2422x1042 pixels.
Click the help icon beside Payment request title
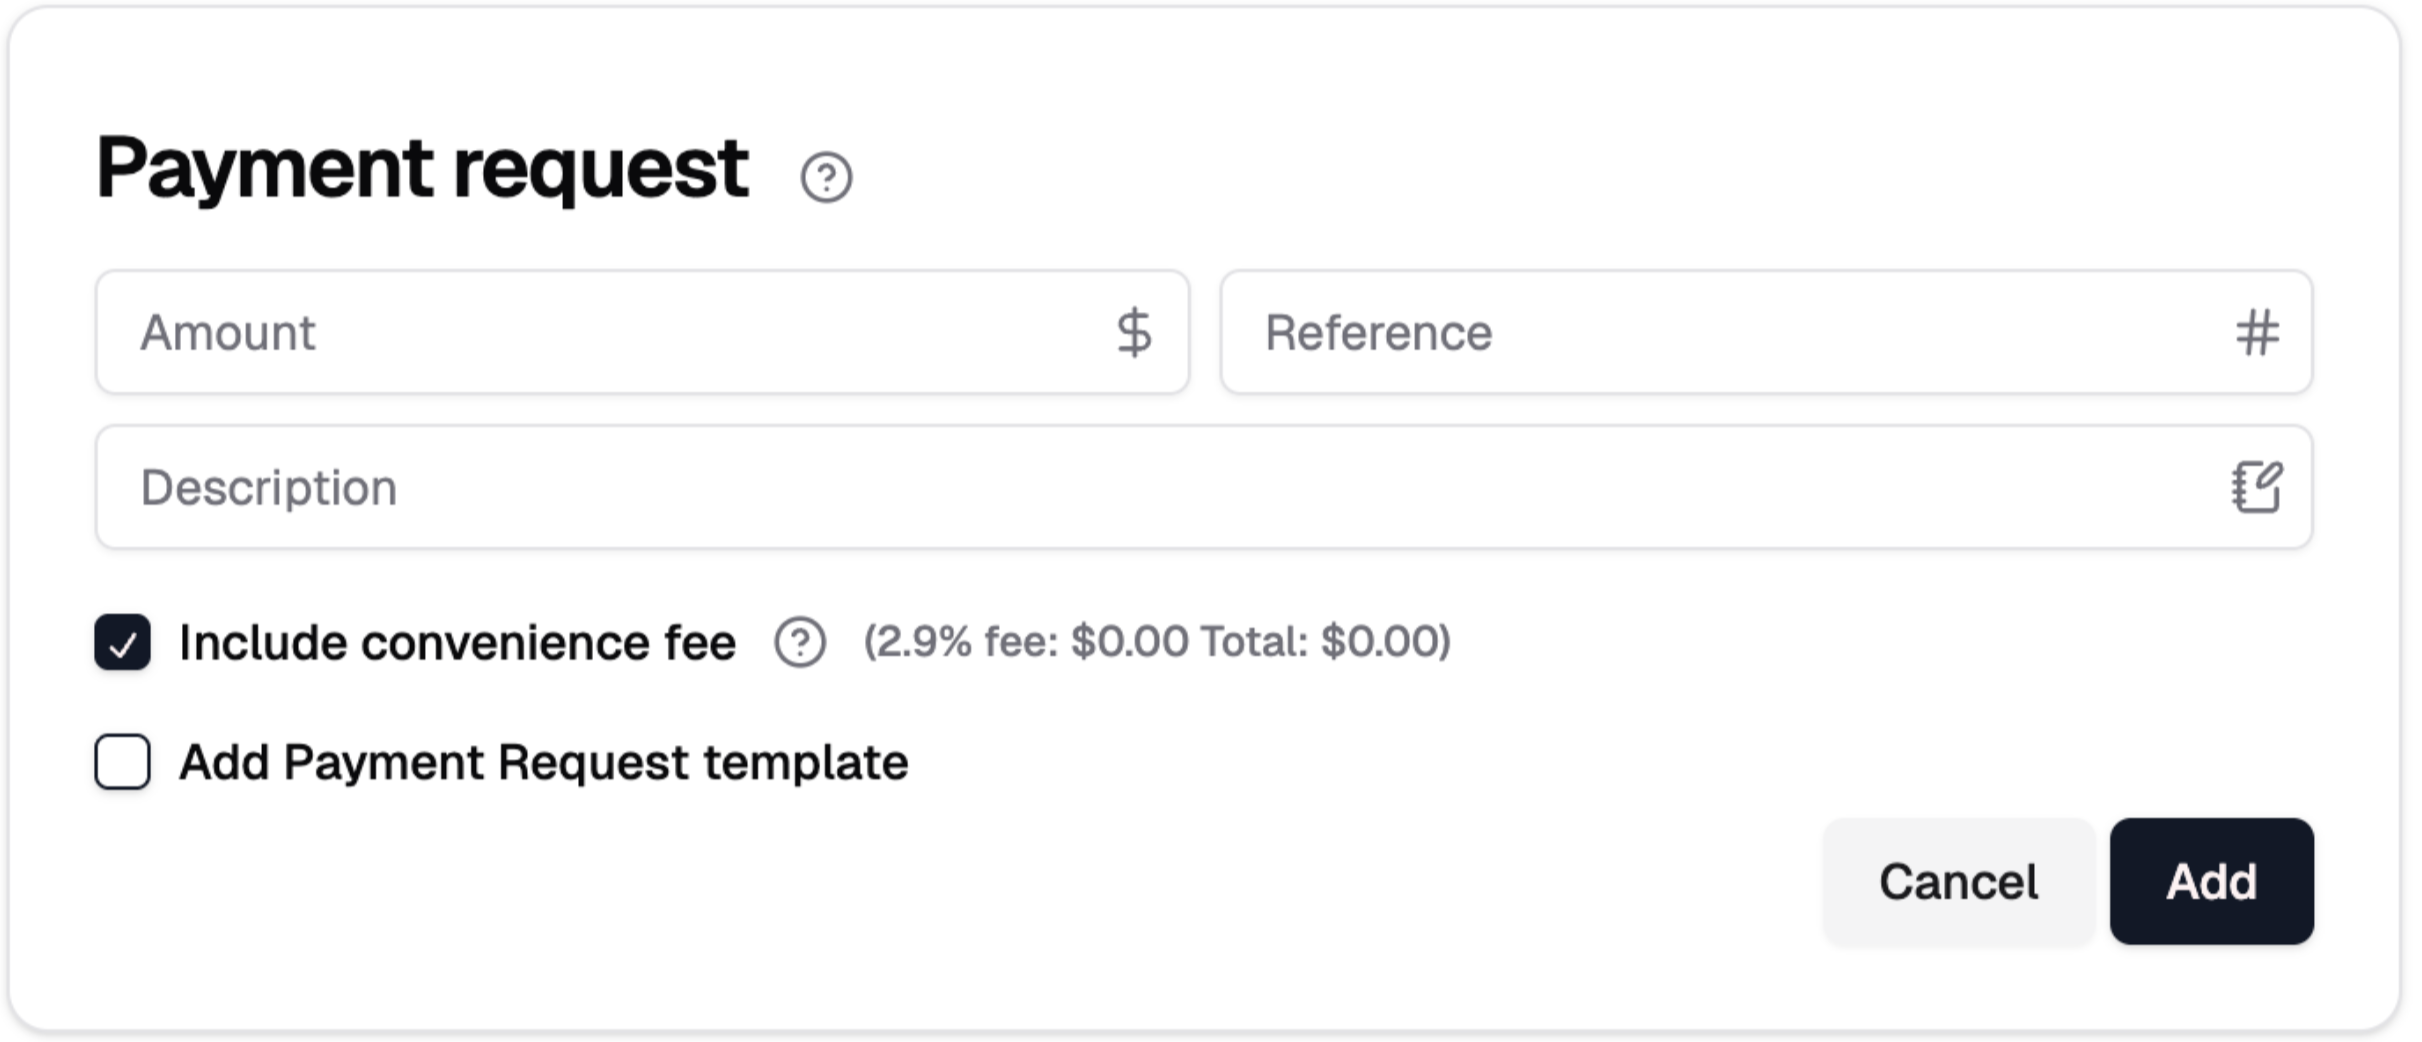[x=826, y=178]
